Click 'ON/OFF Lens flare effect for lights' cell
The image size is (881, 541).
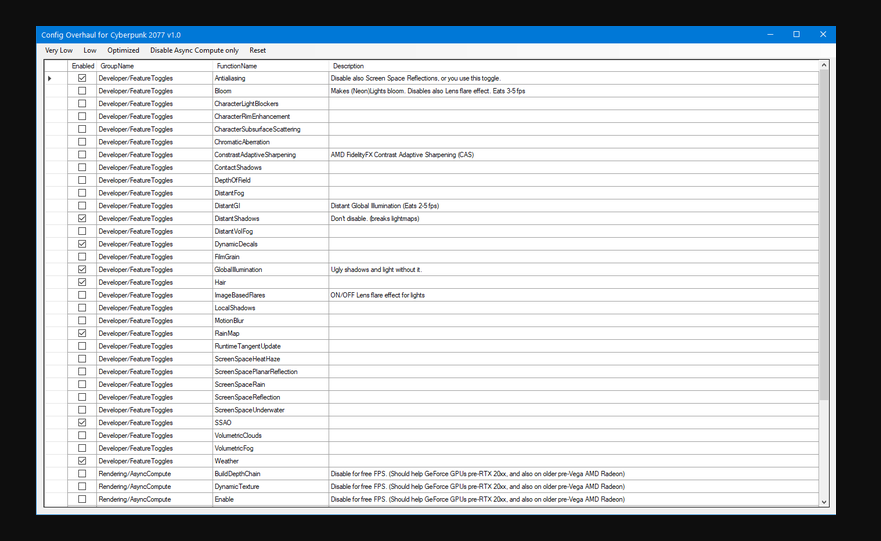pos(573,295)
